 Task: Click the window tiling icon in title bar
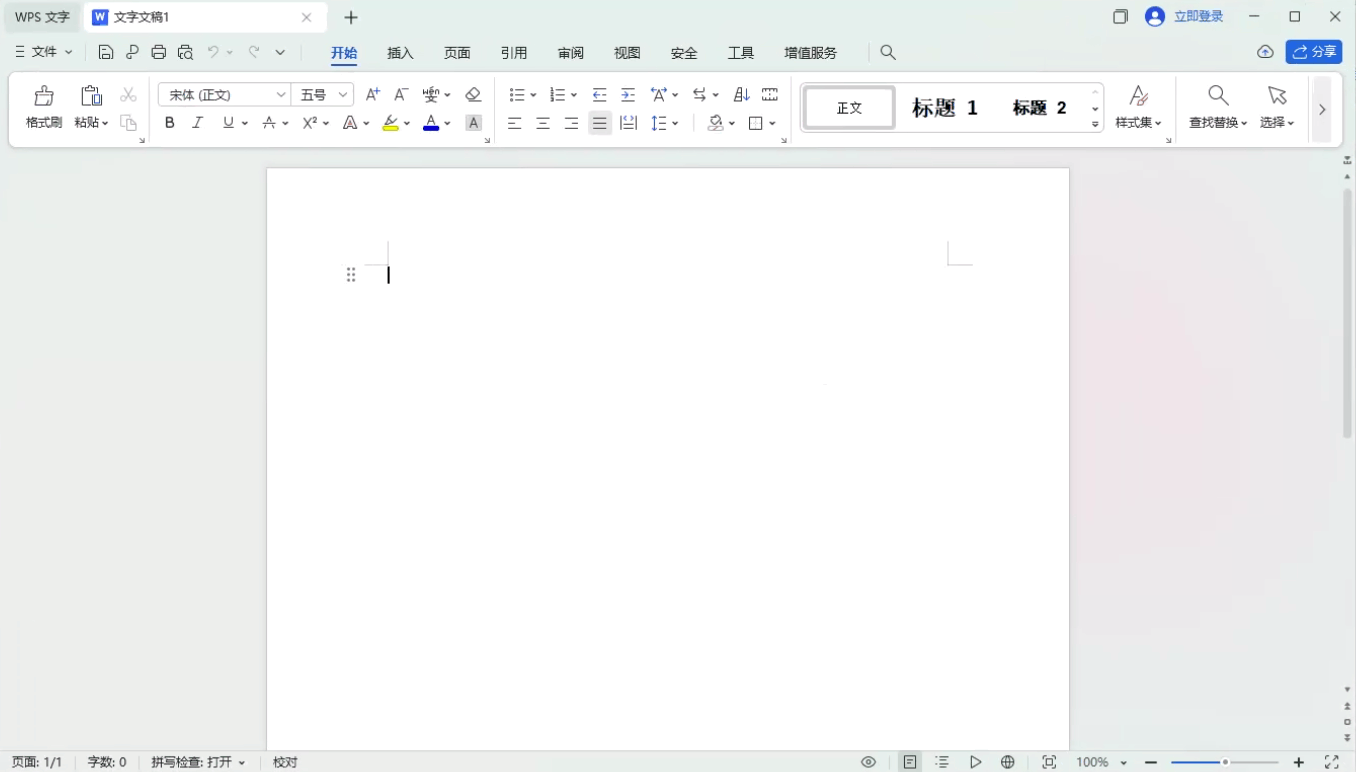pyautogui.click(x=1120, y=17)
